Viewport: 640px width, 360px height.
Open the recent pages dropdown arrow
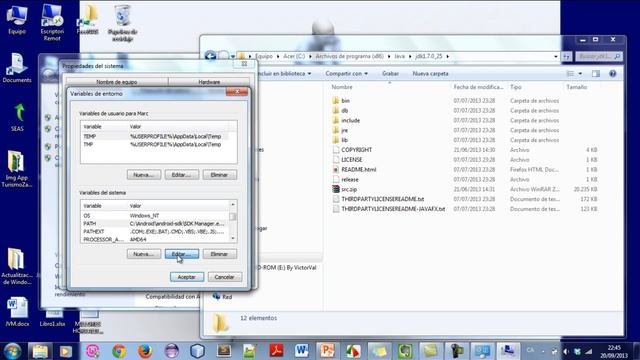tap(233, 56)
